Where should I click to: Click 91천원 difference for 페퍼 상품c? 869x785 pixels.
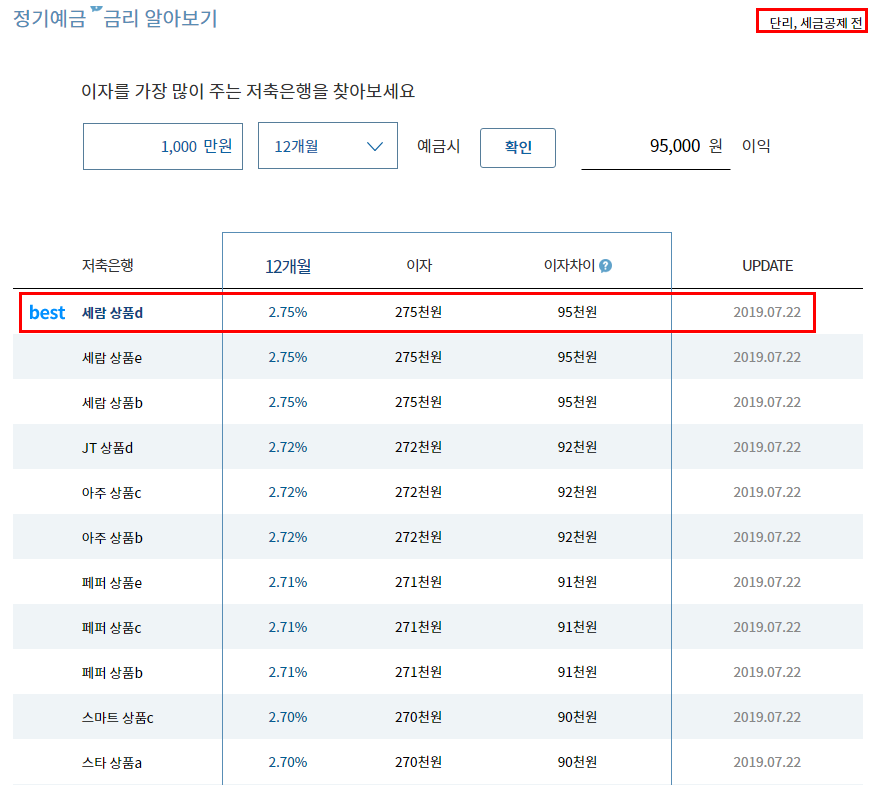(577, 626)
